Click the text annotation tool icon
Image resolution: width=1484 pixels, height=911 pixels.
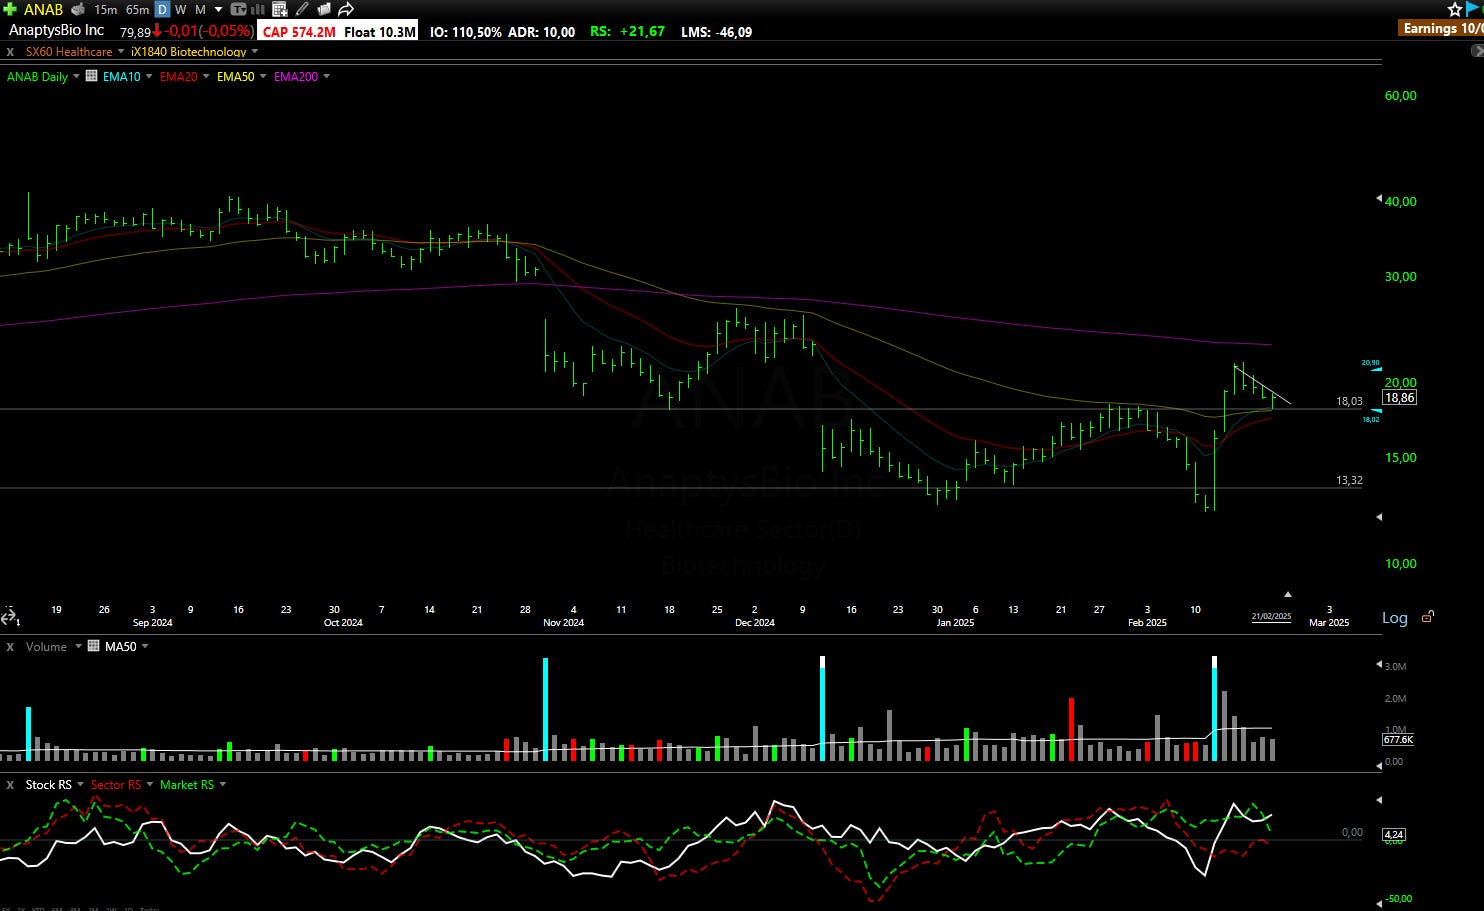pyautogui.click(x=239, y=9)
